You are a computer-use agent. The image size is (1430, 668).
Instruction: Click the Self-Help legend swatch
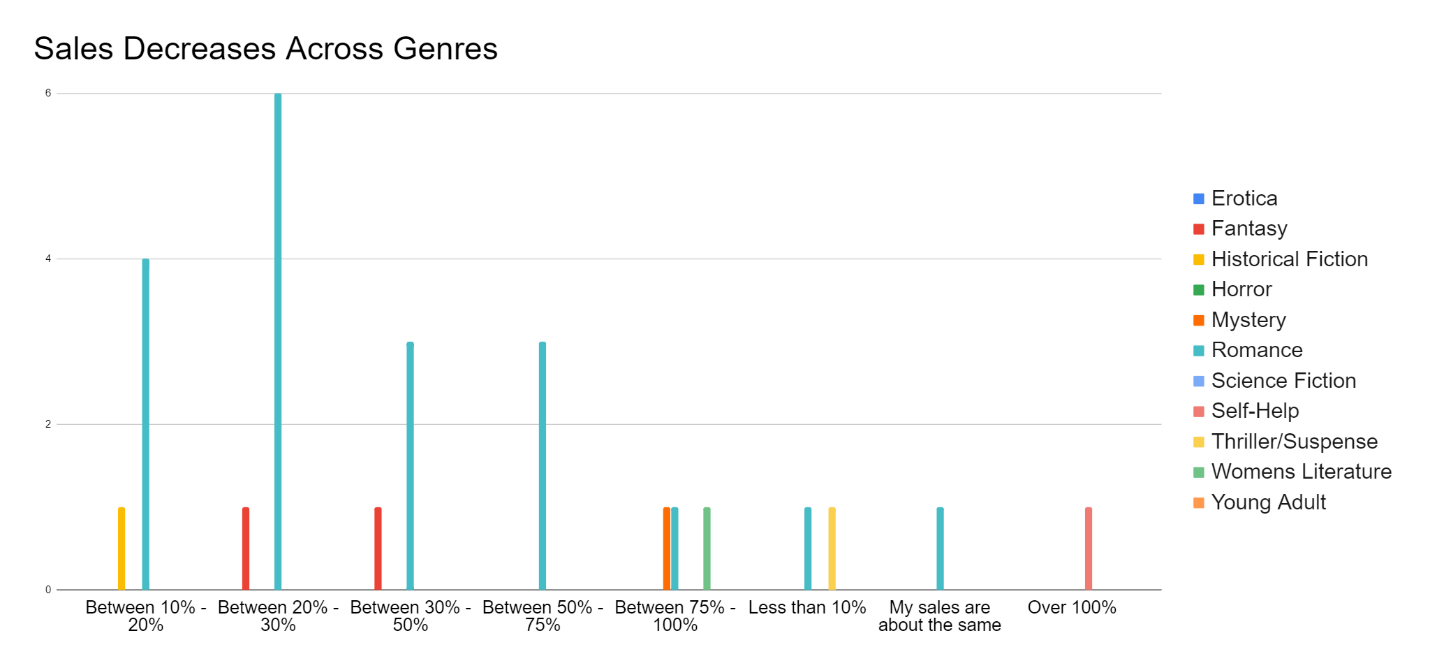(1198, 411)
